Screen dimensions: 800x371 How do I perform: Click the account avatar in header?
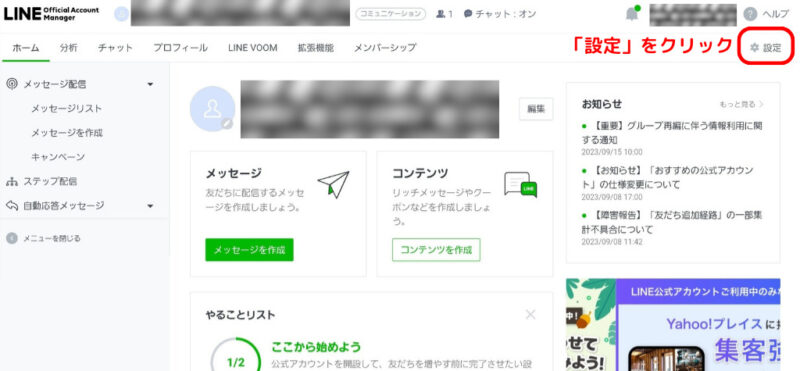(121, 14)
